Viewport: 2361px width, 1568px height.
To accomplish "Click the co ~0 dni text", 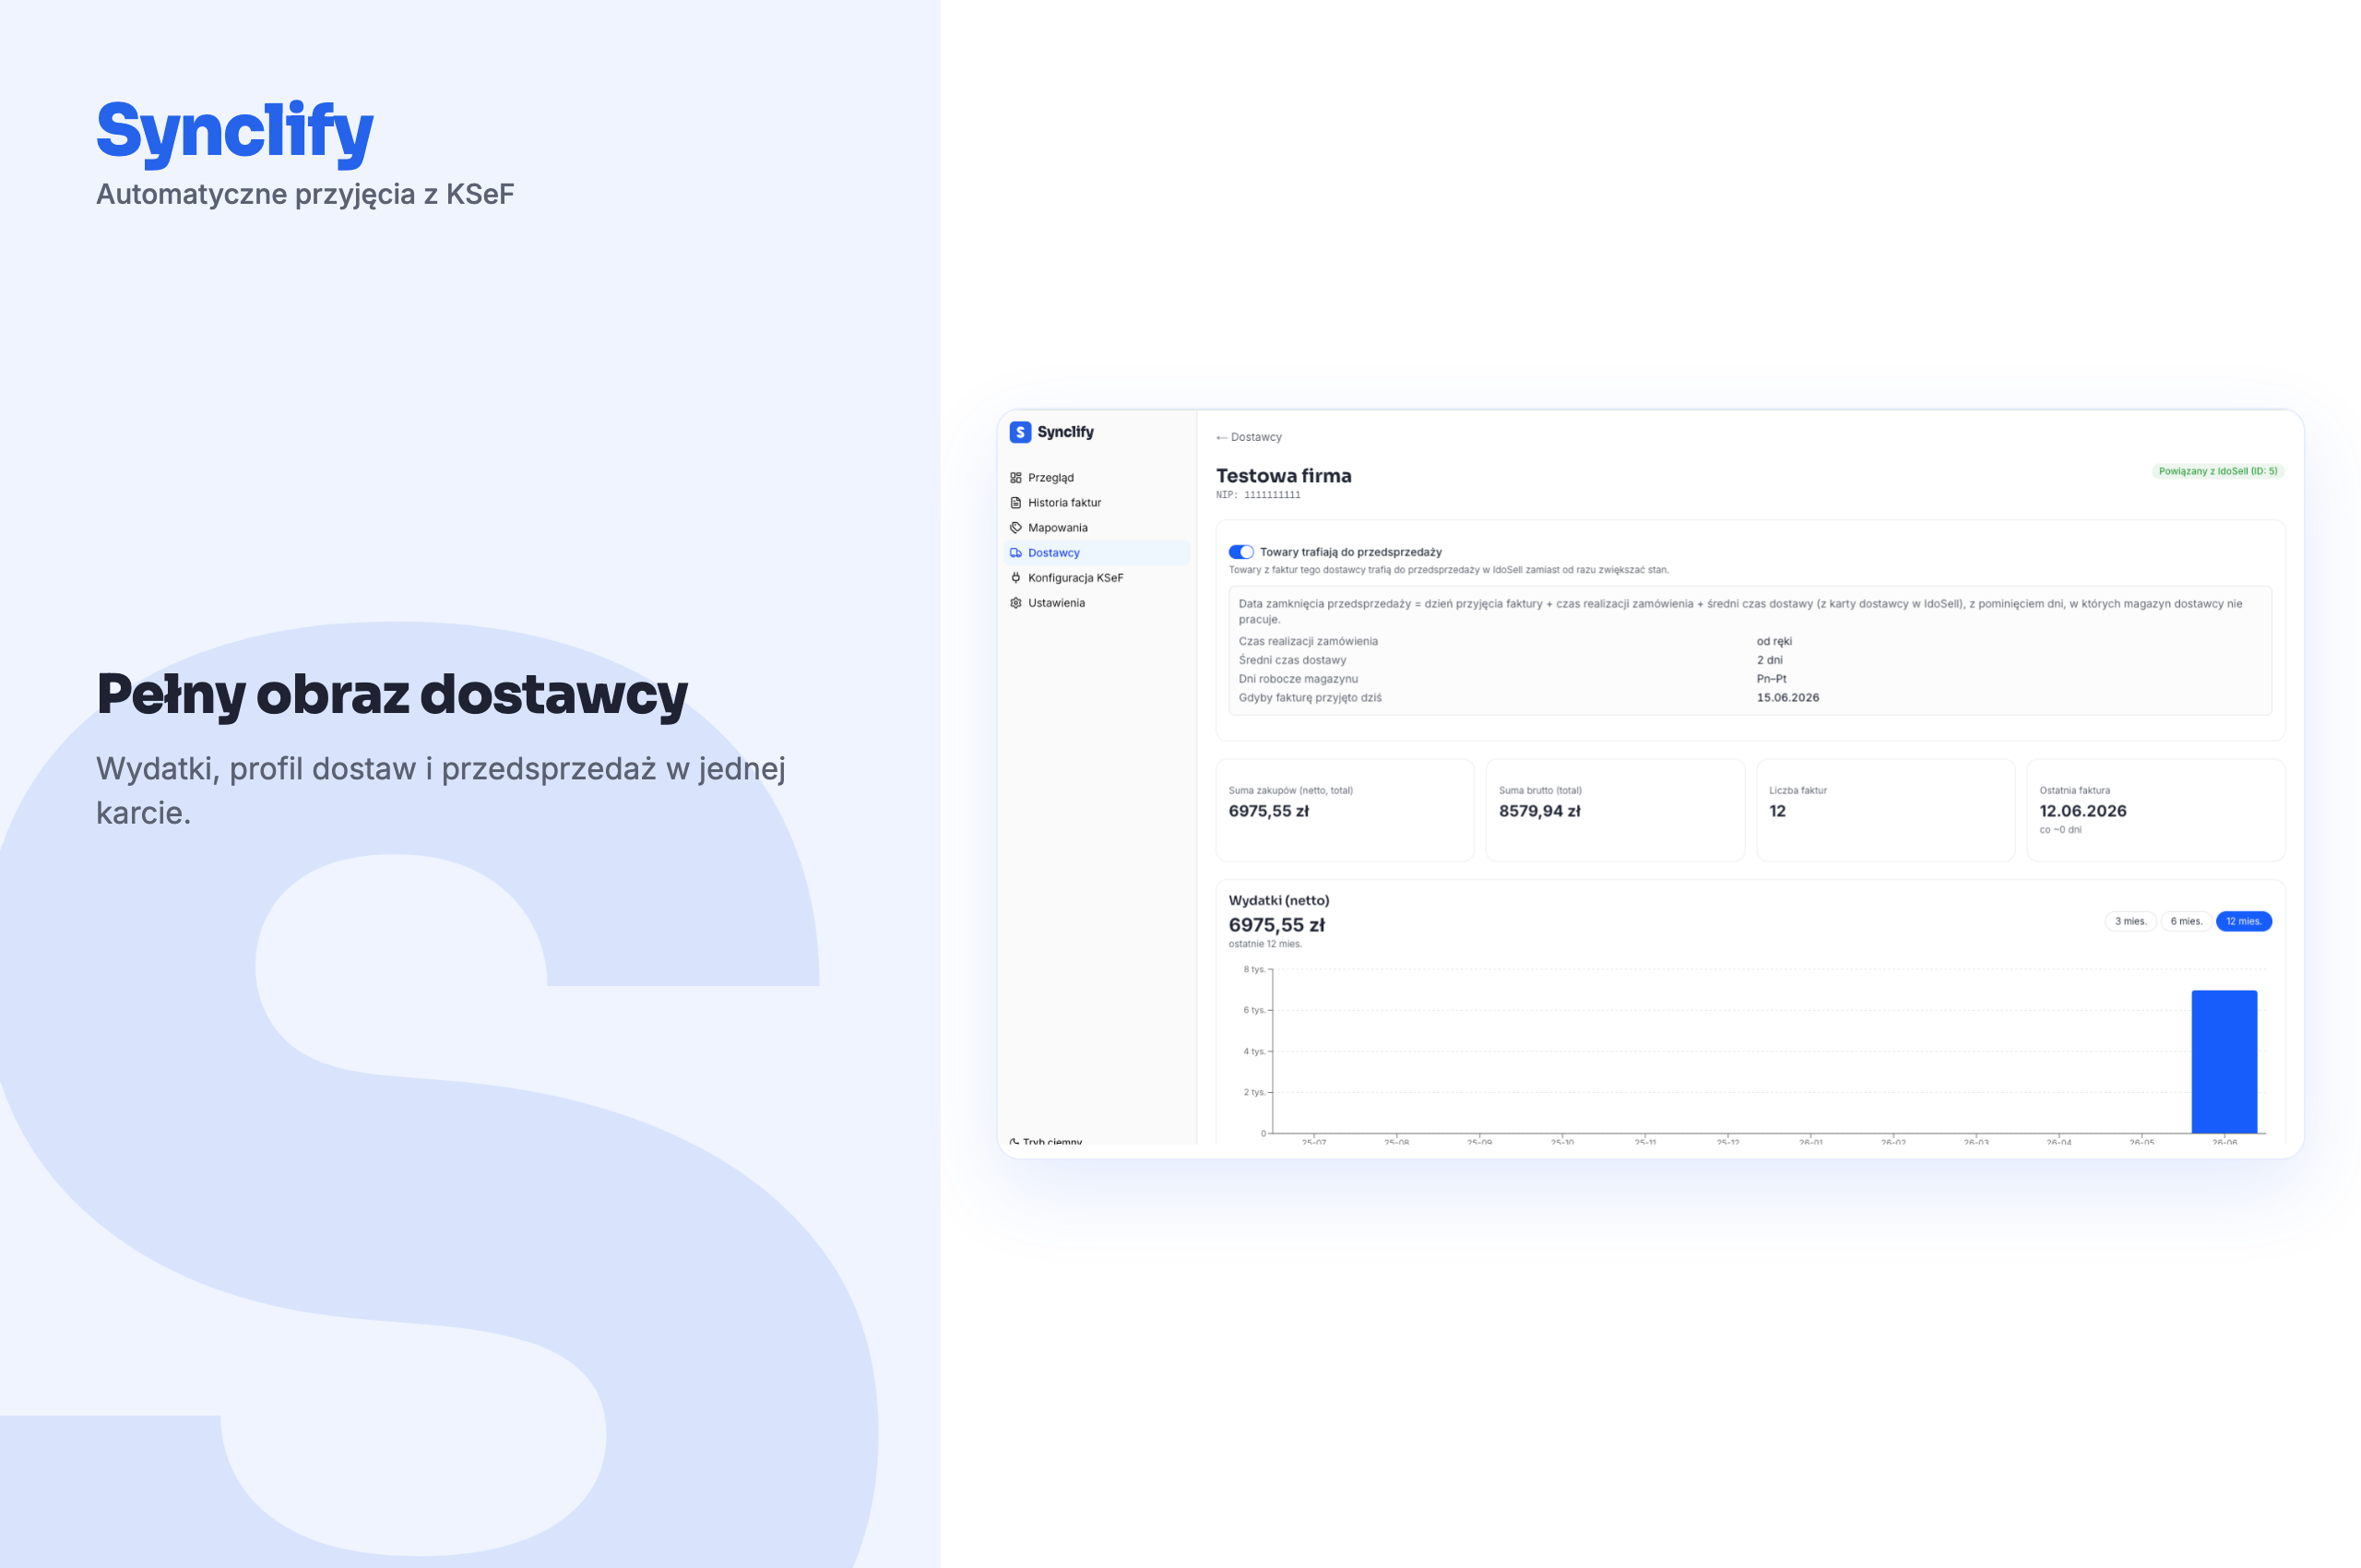I will click(x=2061, y=830).
